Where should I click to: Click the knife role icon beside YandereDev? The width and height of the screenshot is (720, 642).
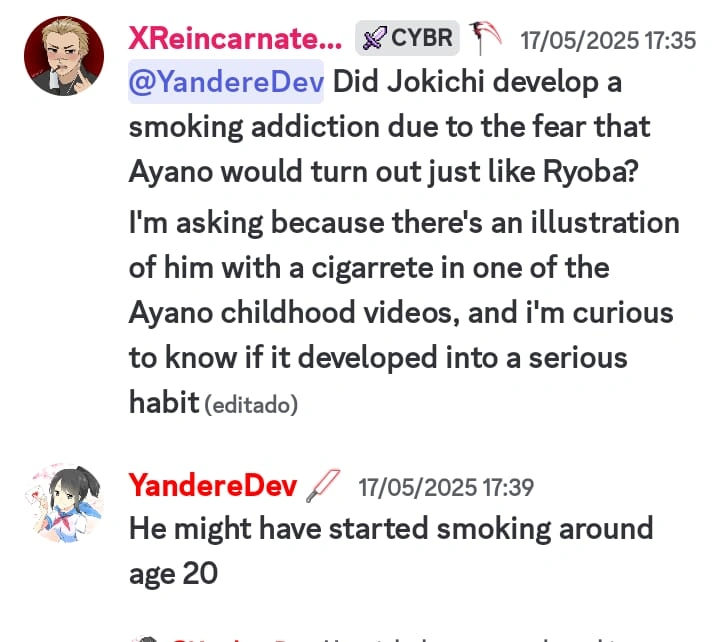tap(323, 486)
